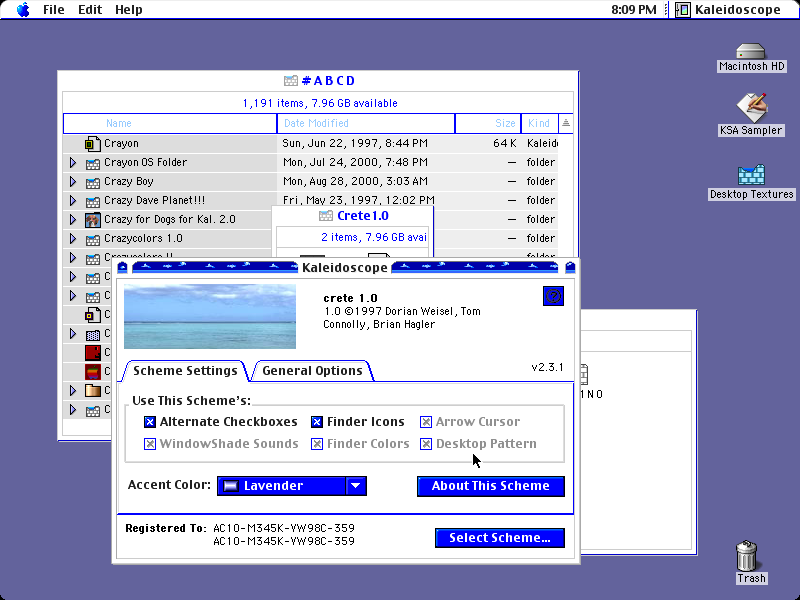Select the Crayon file name
Viewport: 800px width, 600px height.
(121, 143)
